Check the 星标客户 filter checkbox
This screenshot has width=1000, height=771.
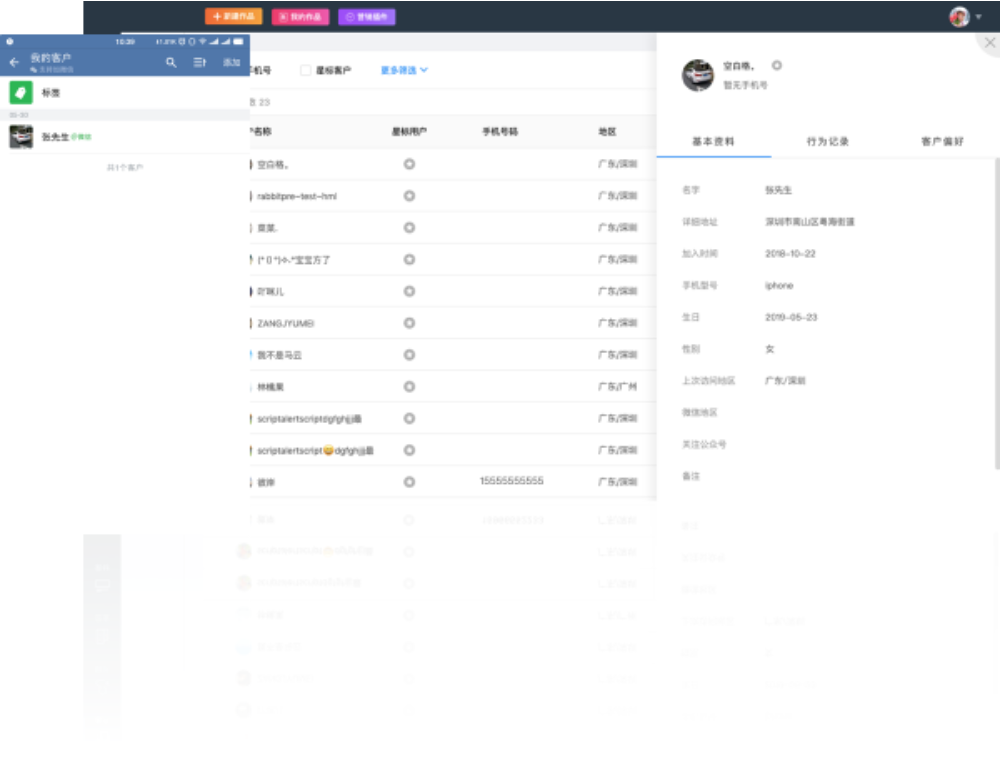(x=305, y=70)
